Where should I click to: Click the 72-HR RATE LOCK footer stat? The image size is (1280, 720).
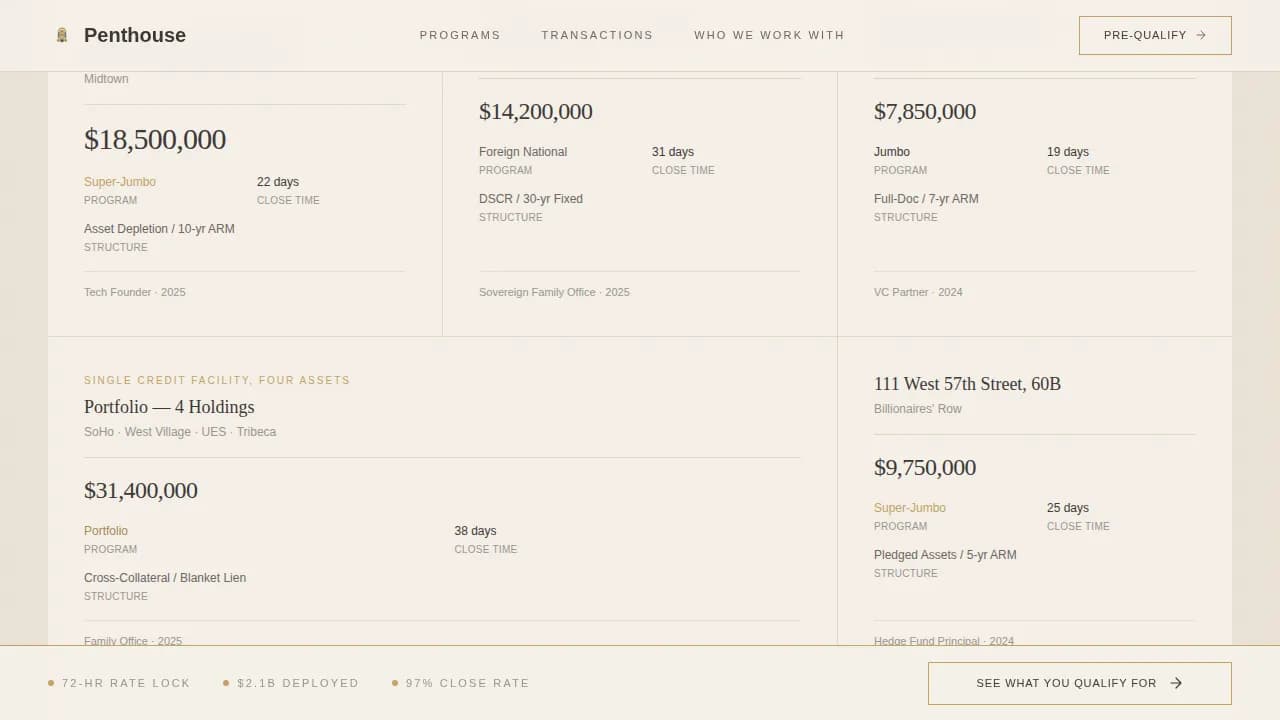coord(126,683)
